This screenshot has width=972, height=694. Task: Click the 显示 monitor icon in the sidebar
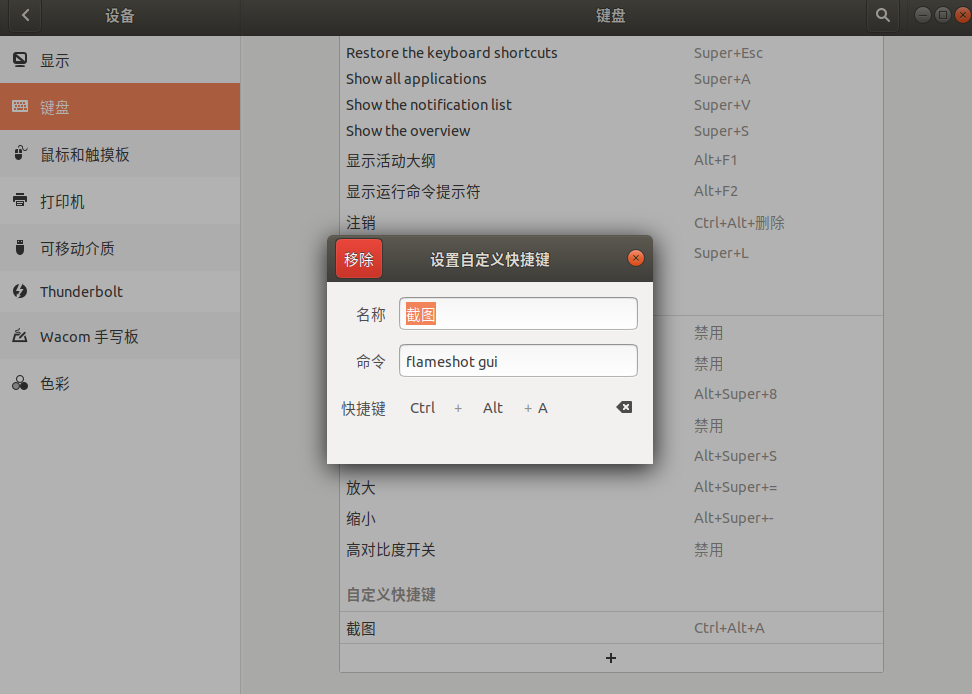(x=20, y=60)
